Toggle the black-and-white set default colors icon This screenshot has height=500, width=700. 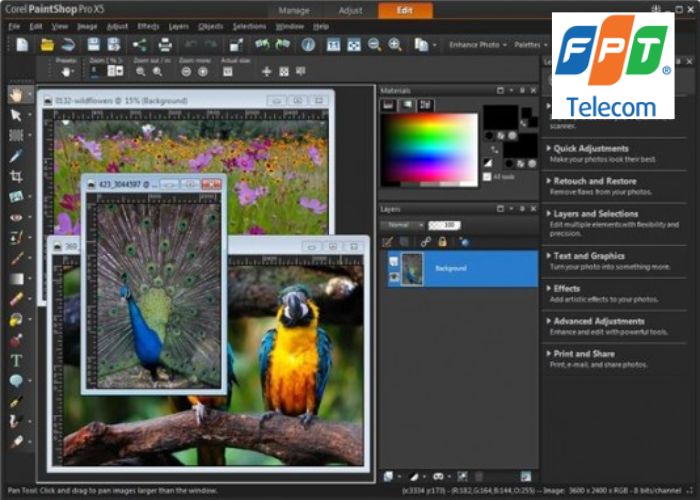click(x=488, y=163)
